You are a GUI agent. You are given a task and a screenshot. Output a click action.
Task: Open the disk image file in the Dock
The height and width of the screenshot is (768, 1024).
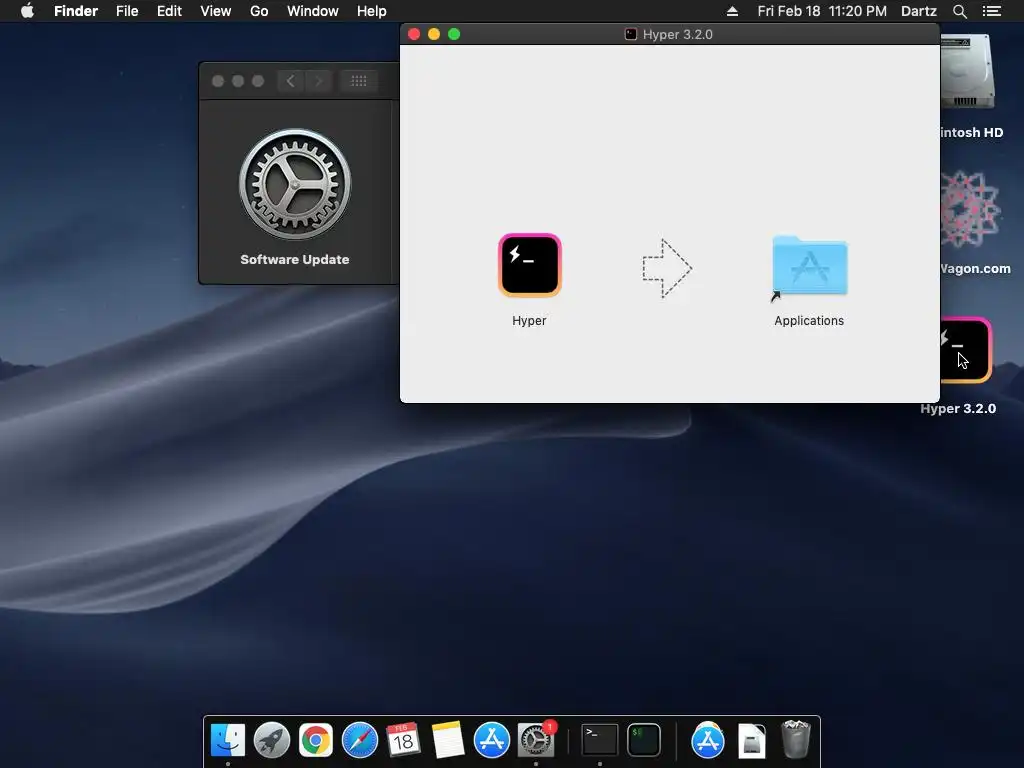752,741
